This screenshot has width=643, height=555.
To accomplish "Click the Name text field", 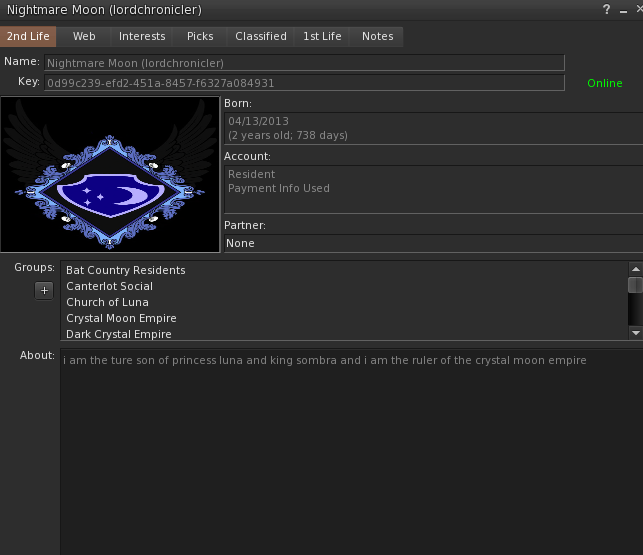I will coord(304,63).
